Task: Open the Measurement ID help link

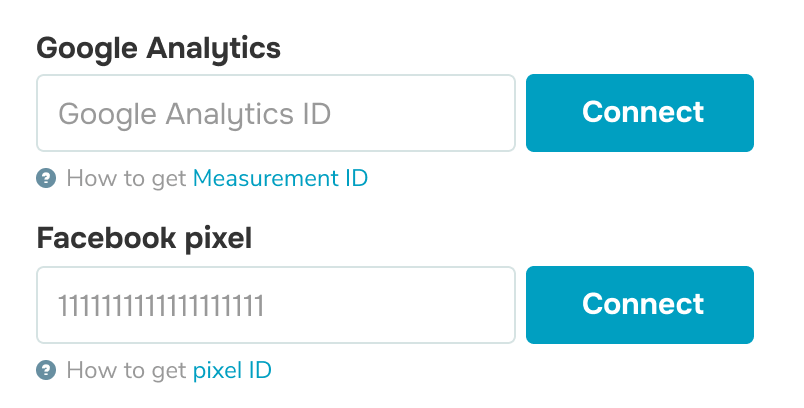Action: 280,178
